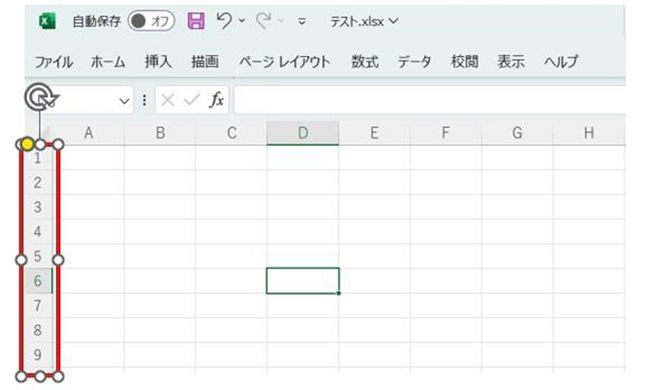Switch to the 挿入 ribbon tab
Screen dimensions: 646x390
click(x=158, y=62)
